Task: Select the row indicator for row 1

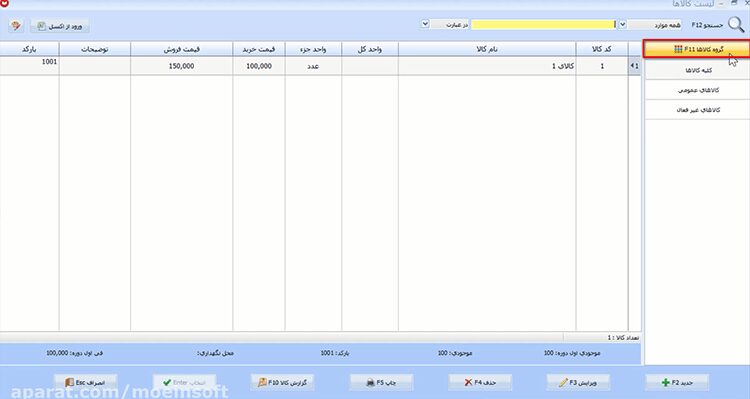Action: tap(634, 66)
